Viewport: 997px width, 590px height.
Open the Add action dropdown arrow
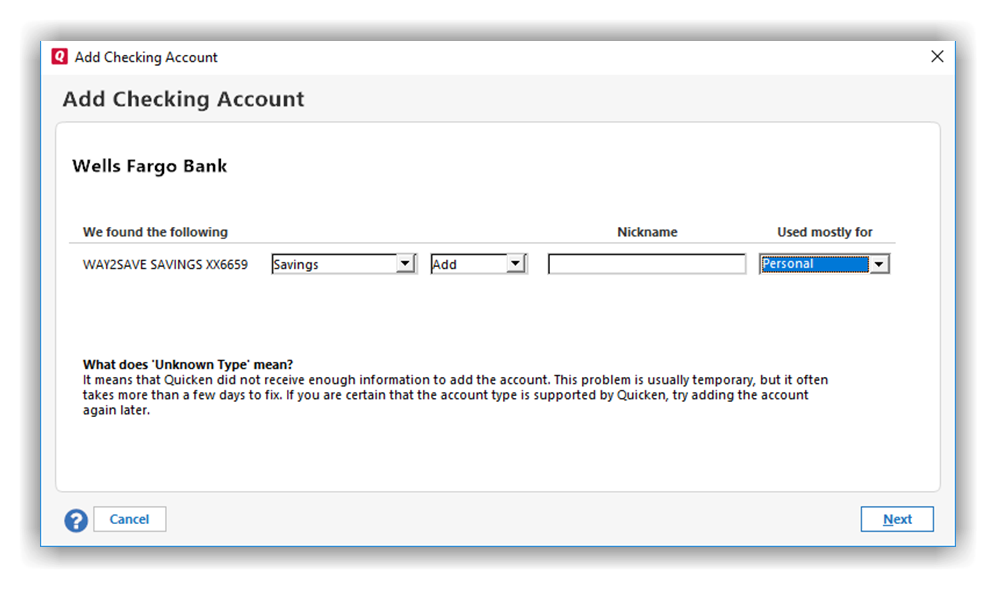coord(515,264)
